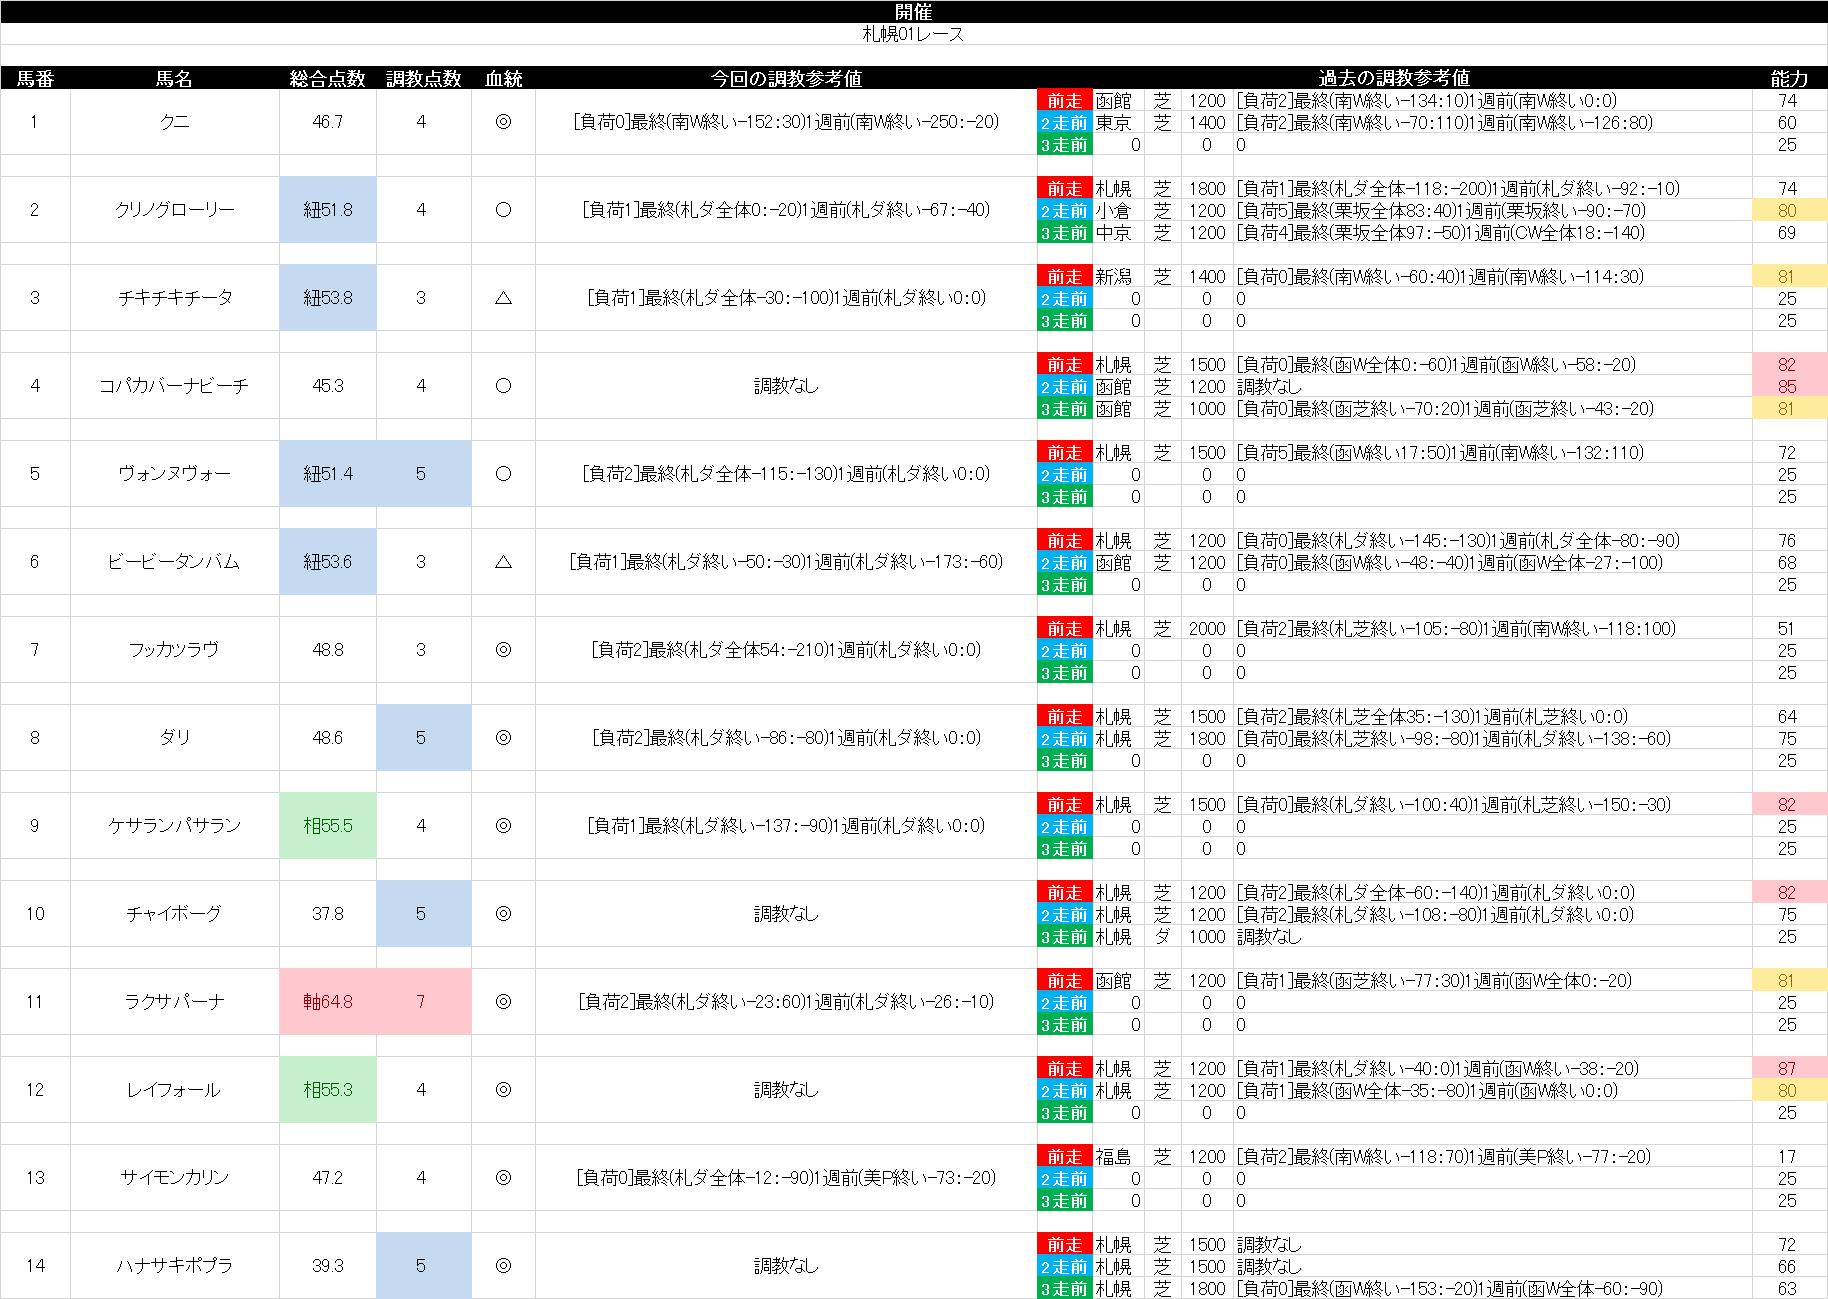Click the horse name サイモンカリン
Screen dimensions: 1828x1299
click(x=174, y=1178)
